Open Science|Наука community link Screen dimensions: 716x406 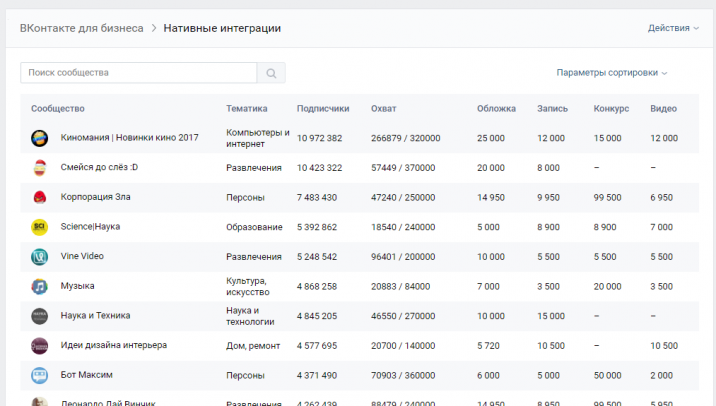pos(90,227)
